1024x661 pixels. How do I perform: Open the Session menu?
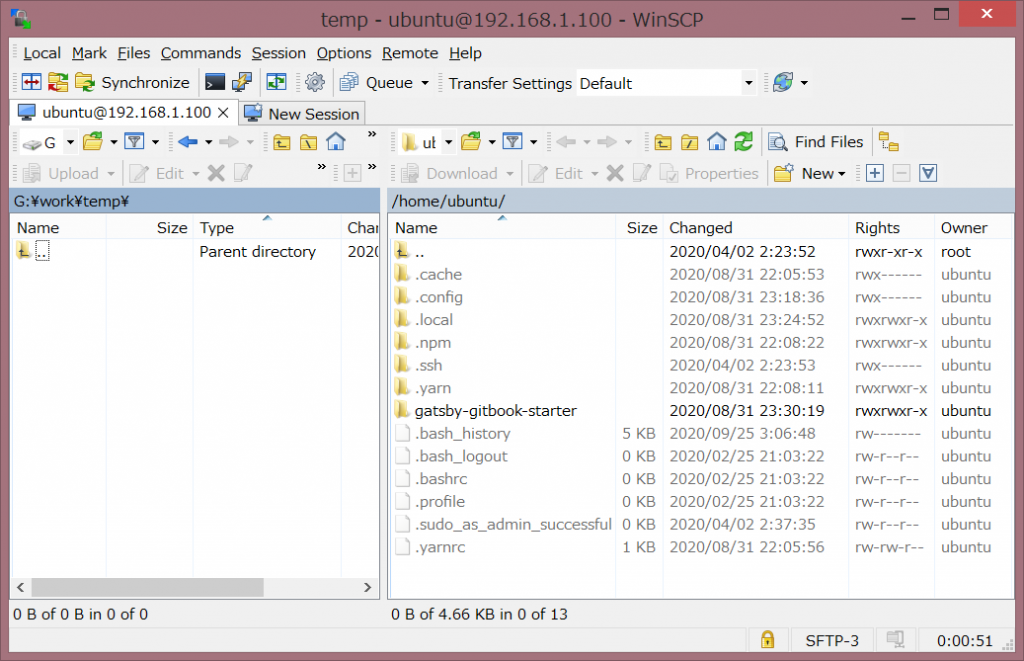click(x=279, y=53)
